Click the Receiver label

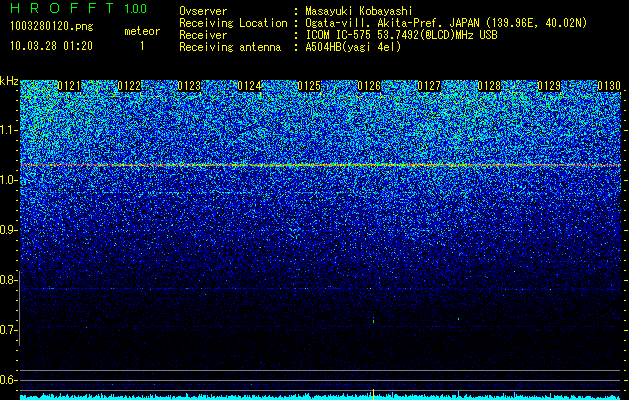pyautogui.click(x=203, y=35)
